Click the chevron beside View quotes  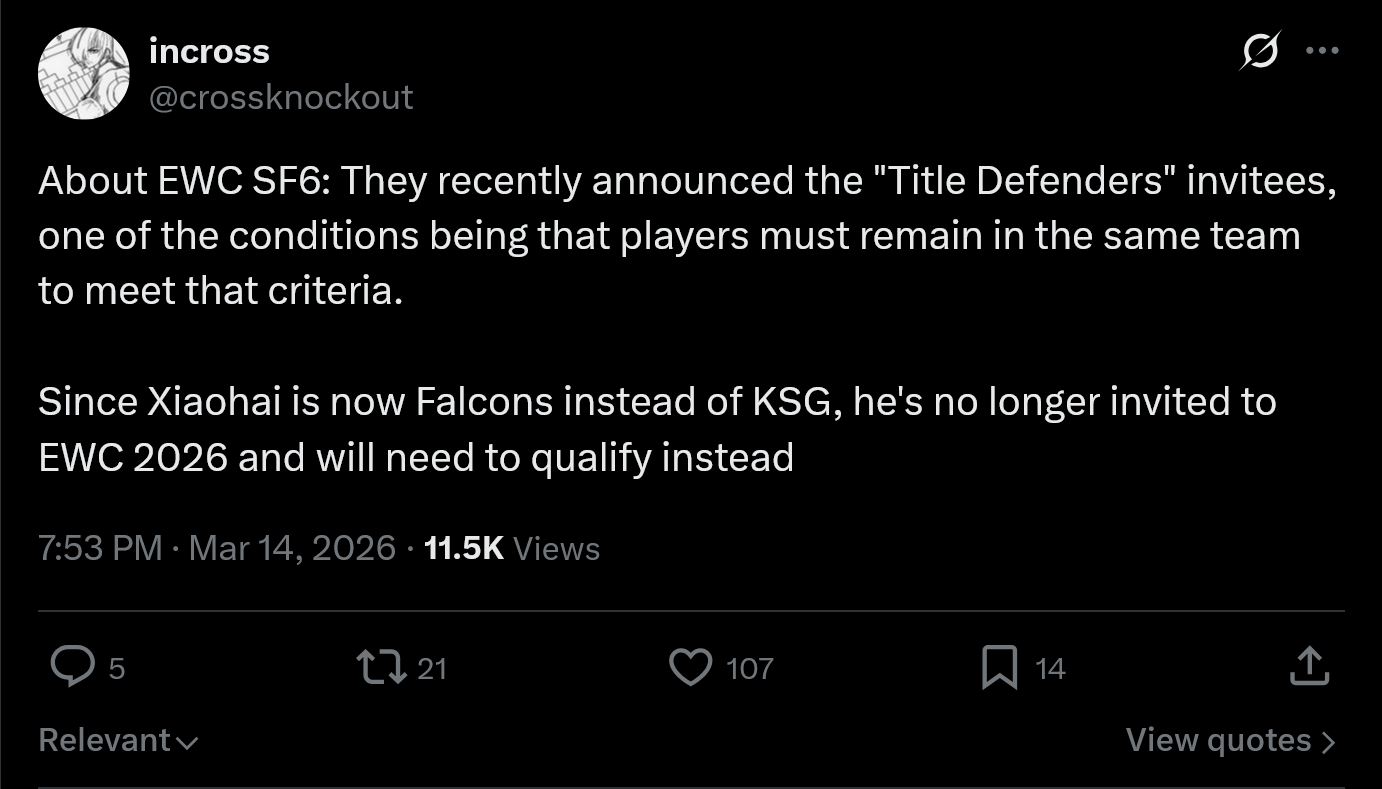point(1328,741)
